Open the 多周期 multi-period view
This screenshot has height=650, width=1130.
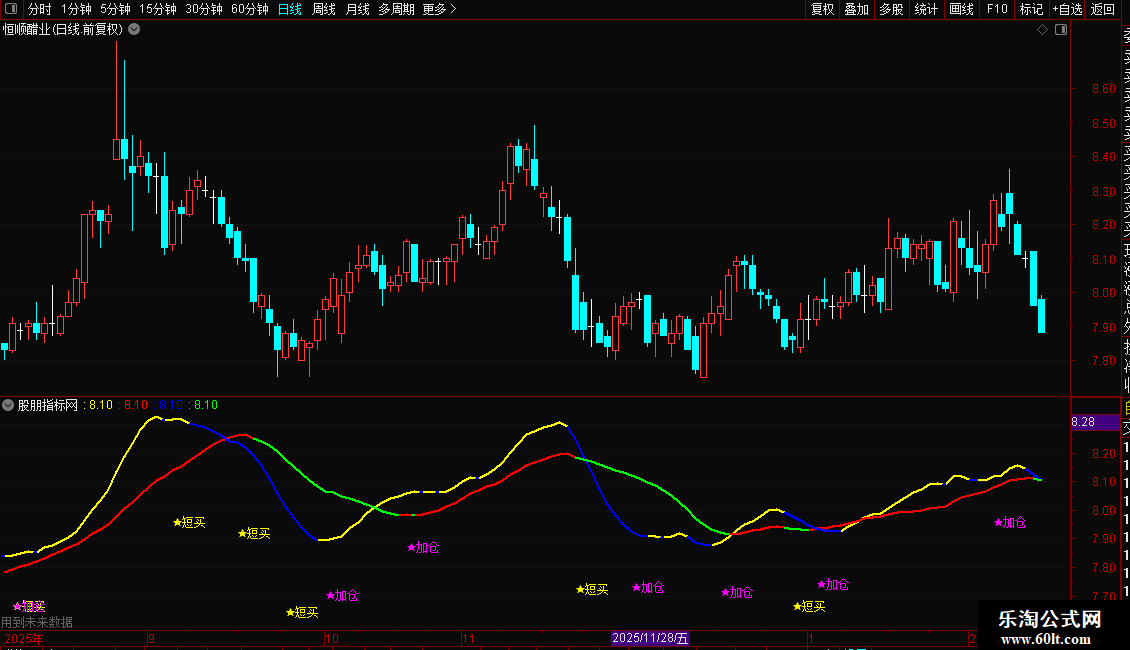click(x=396, y=9)
